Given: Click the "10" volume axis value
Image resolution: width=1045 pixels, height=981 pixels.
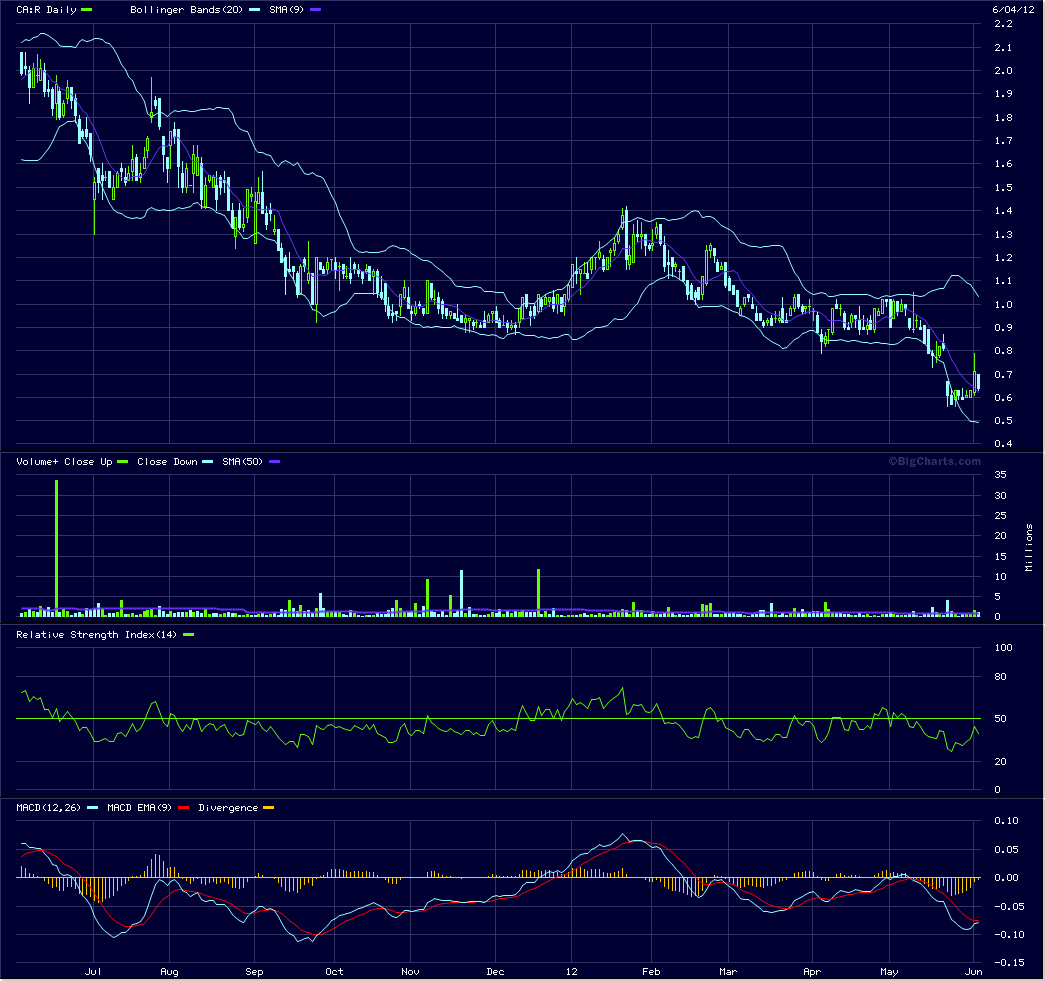Looking at the screenshot, I should pyautogui.click(x=1000, y=577).
